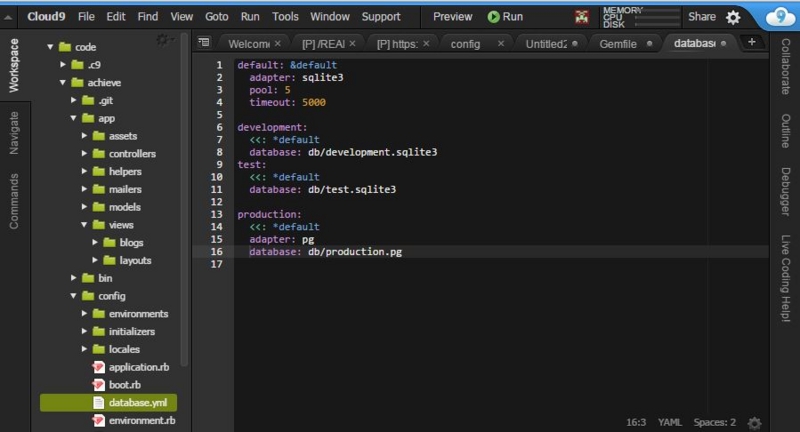Click unsaved dot on database tab

723,43
